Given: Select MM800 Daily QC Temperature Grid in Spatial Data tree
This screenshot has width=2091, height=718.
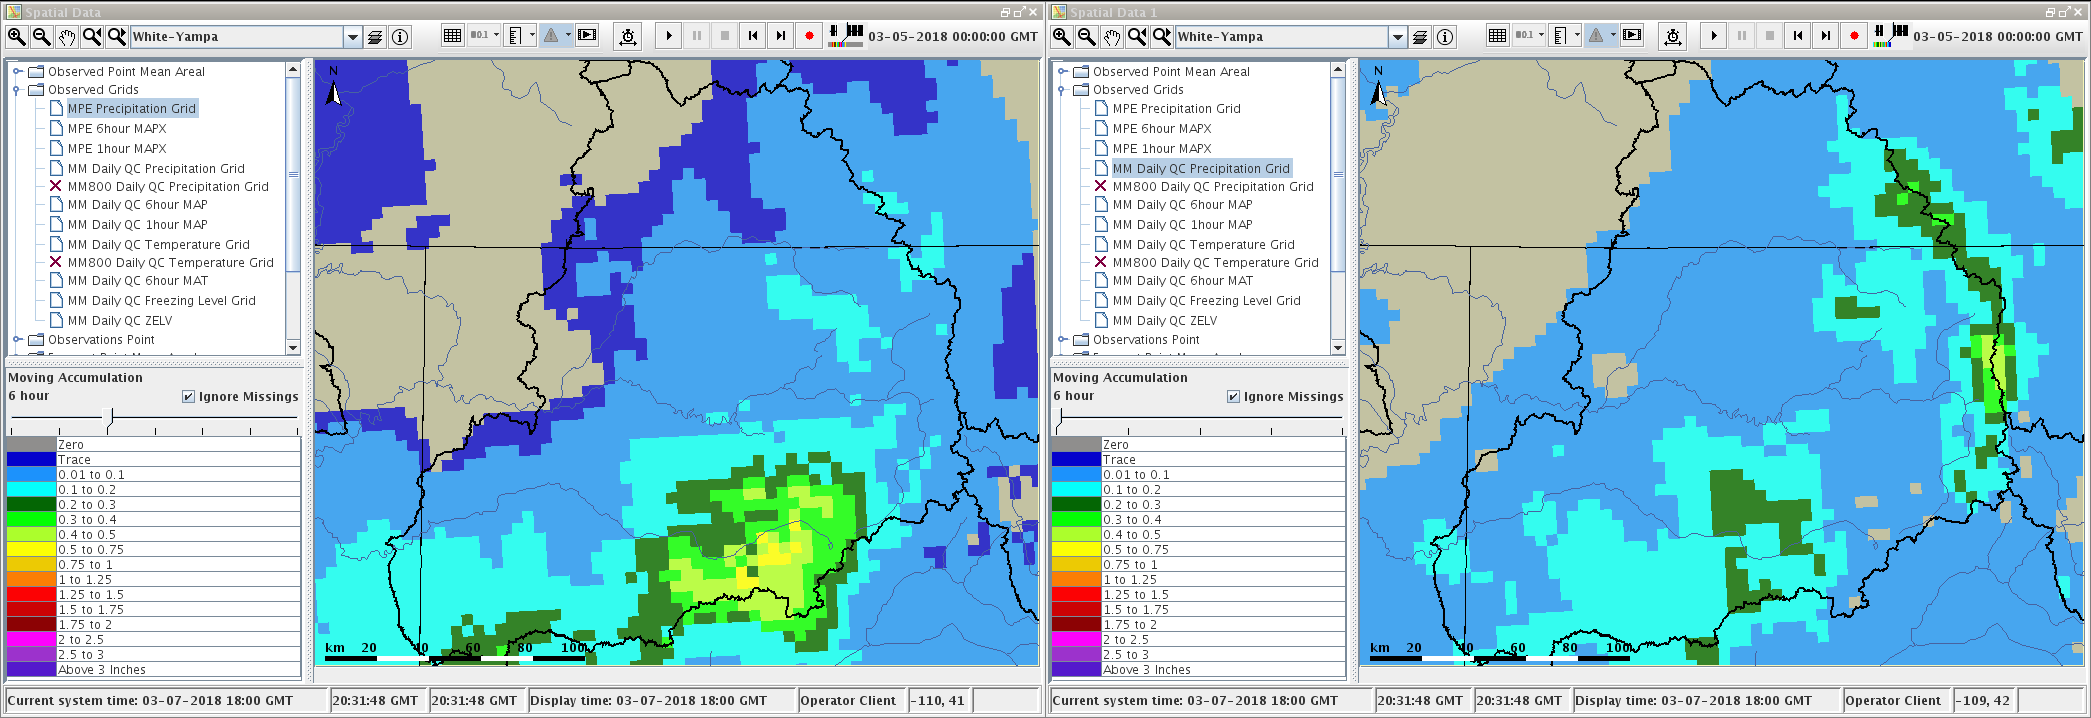Looking at the screenshot, I should click(170, 263).
